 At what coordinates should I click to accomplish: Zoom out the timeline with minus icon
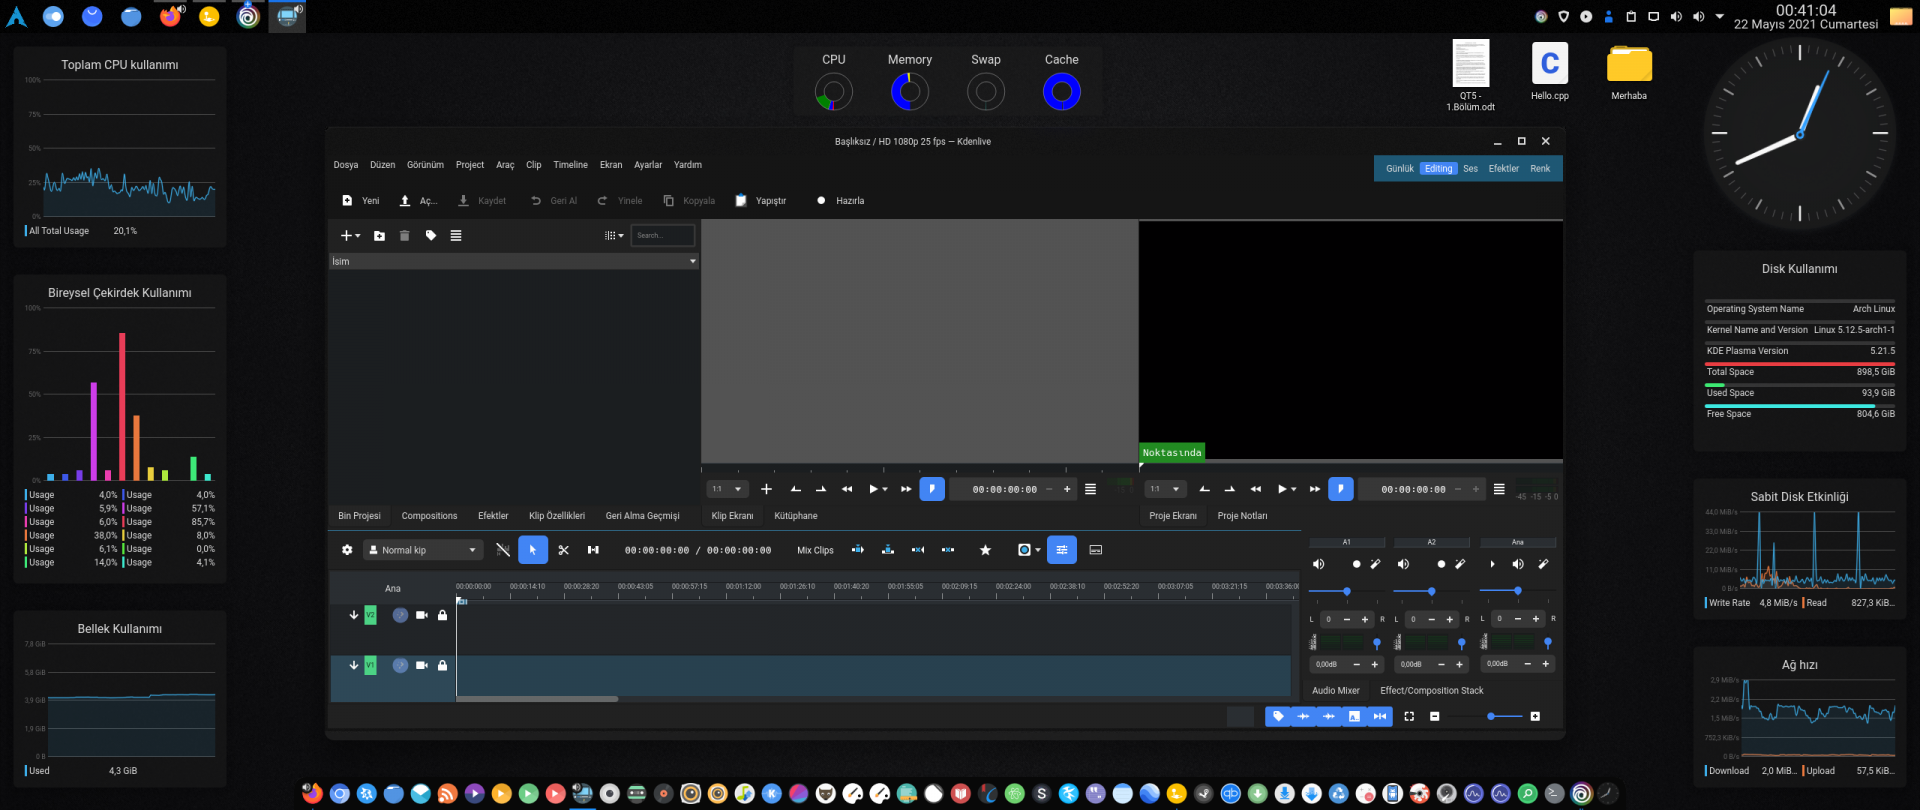[x=1435, y=716]
